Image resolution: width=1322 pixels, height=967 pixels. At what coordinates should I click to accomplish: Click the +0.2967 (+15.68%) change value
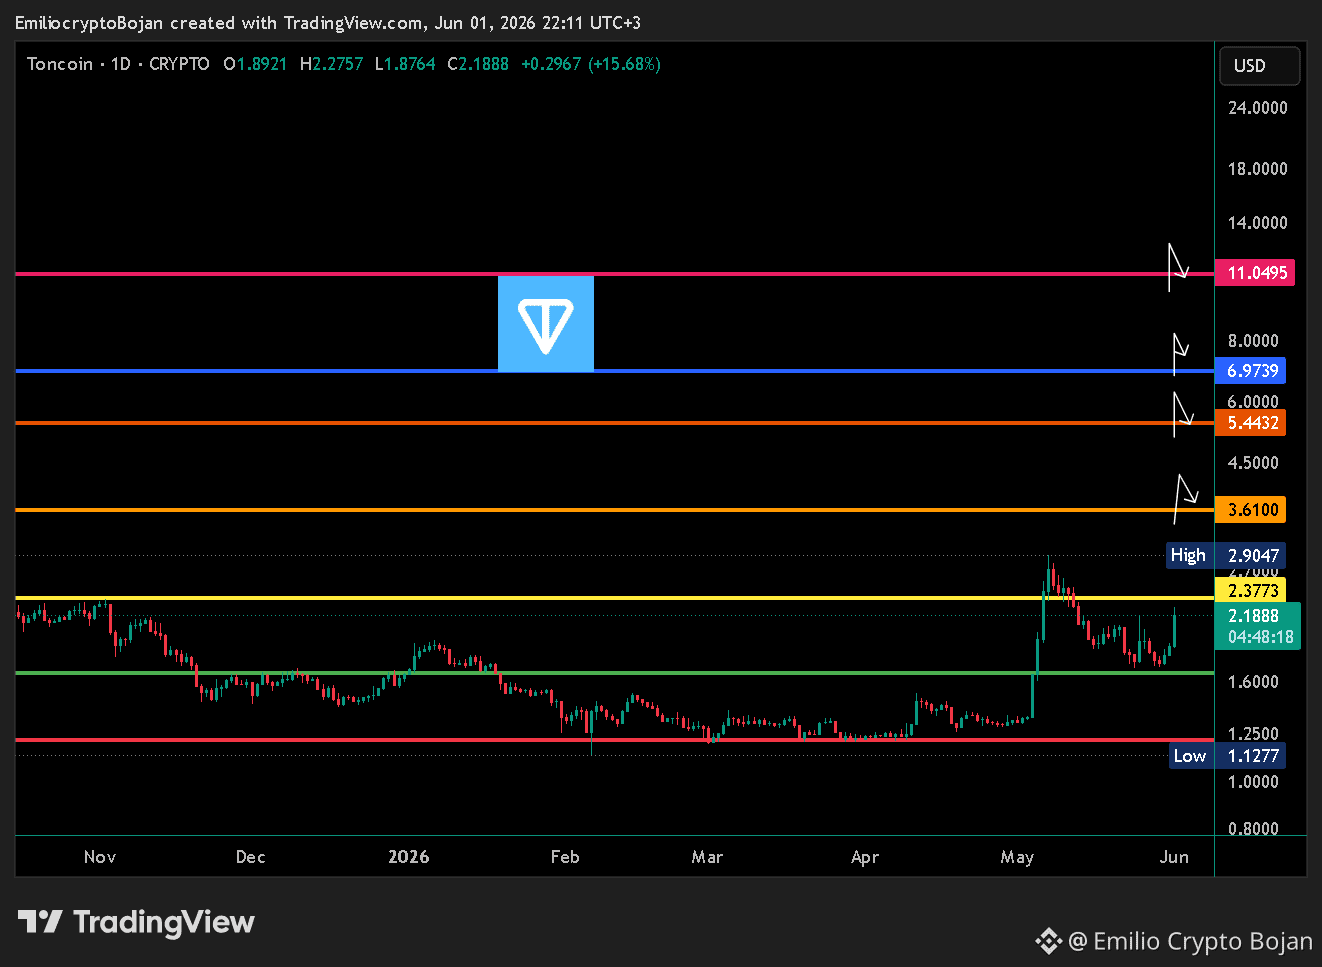point(591,64)
